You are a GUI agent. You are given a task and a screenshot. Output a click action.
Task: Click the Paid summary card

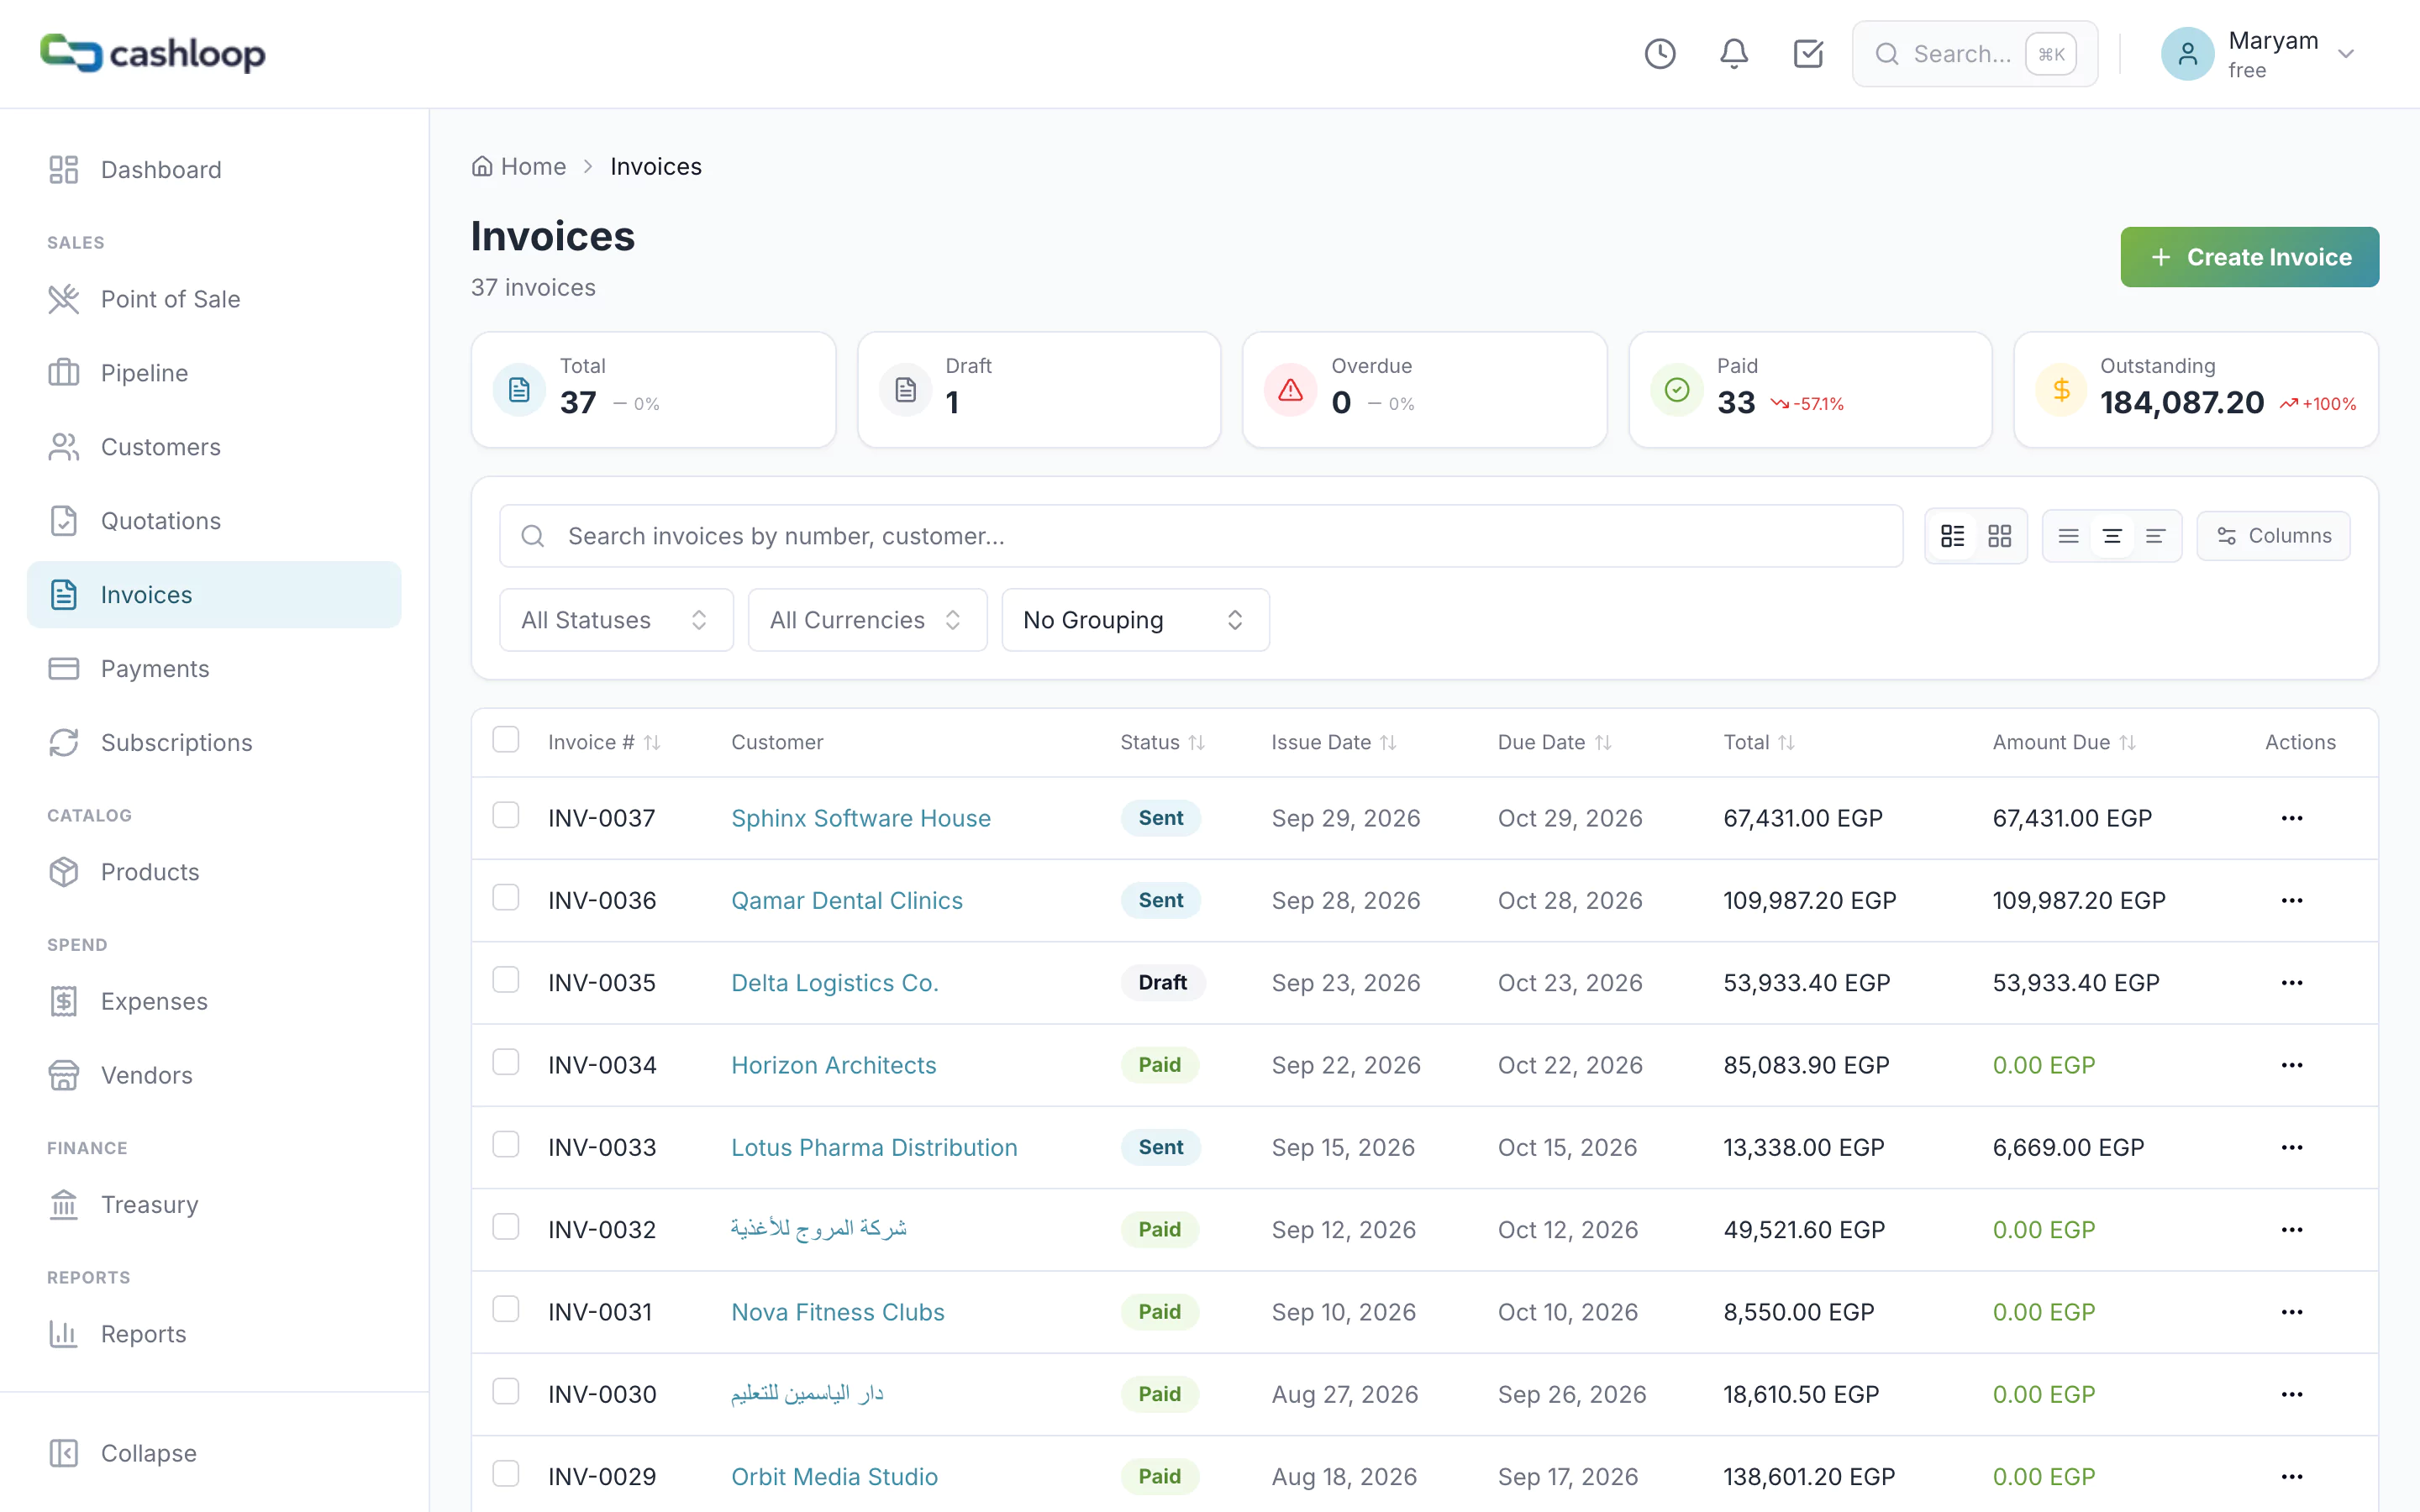pos(1810,390)
